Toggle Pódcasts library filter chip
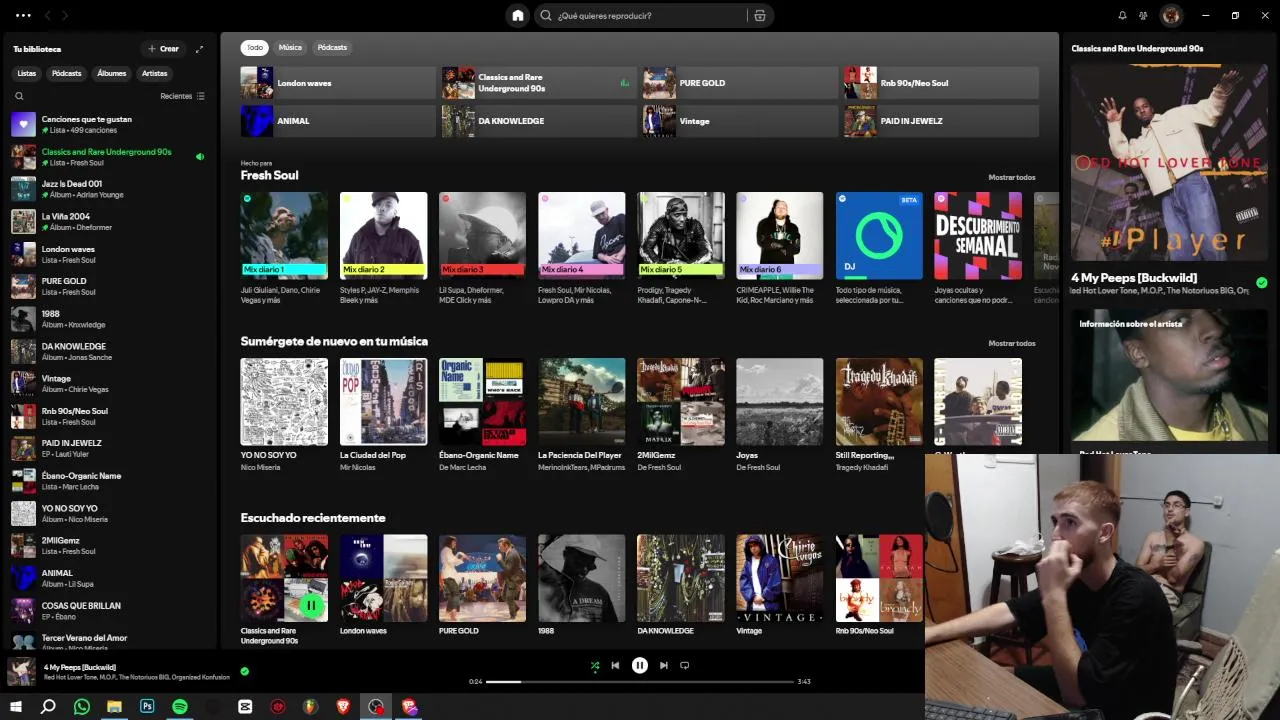The image size is (1280, 720). click(67, 73)
